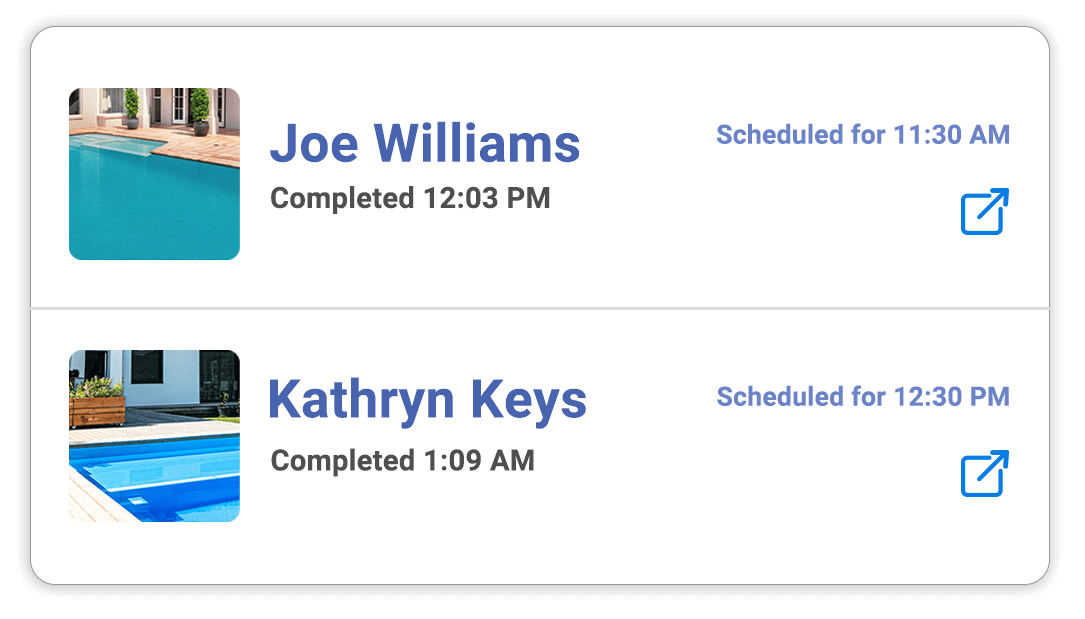
Task: Open Kathryn Keys' job with external-link icon
Action: click(x=985, y=473)
